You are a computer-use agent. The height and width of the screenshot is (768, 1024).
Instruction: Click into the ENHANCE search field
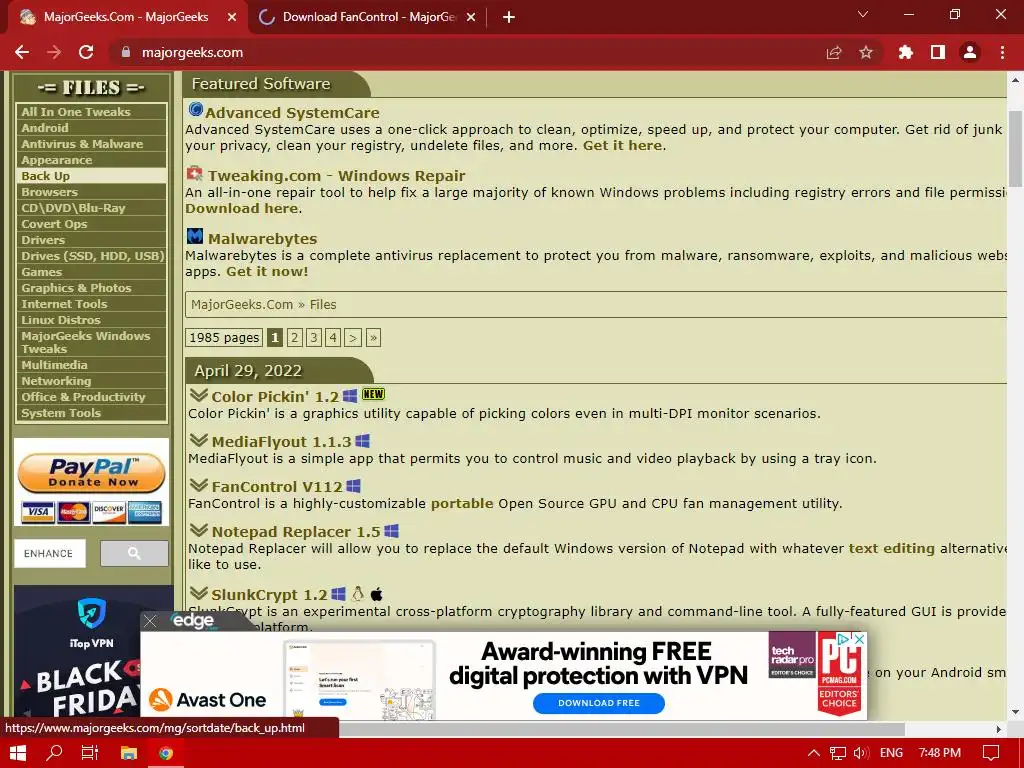click(x=50, y=553)
